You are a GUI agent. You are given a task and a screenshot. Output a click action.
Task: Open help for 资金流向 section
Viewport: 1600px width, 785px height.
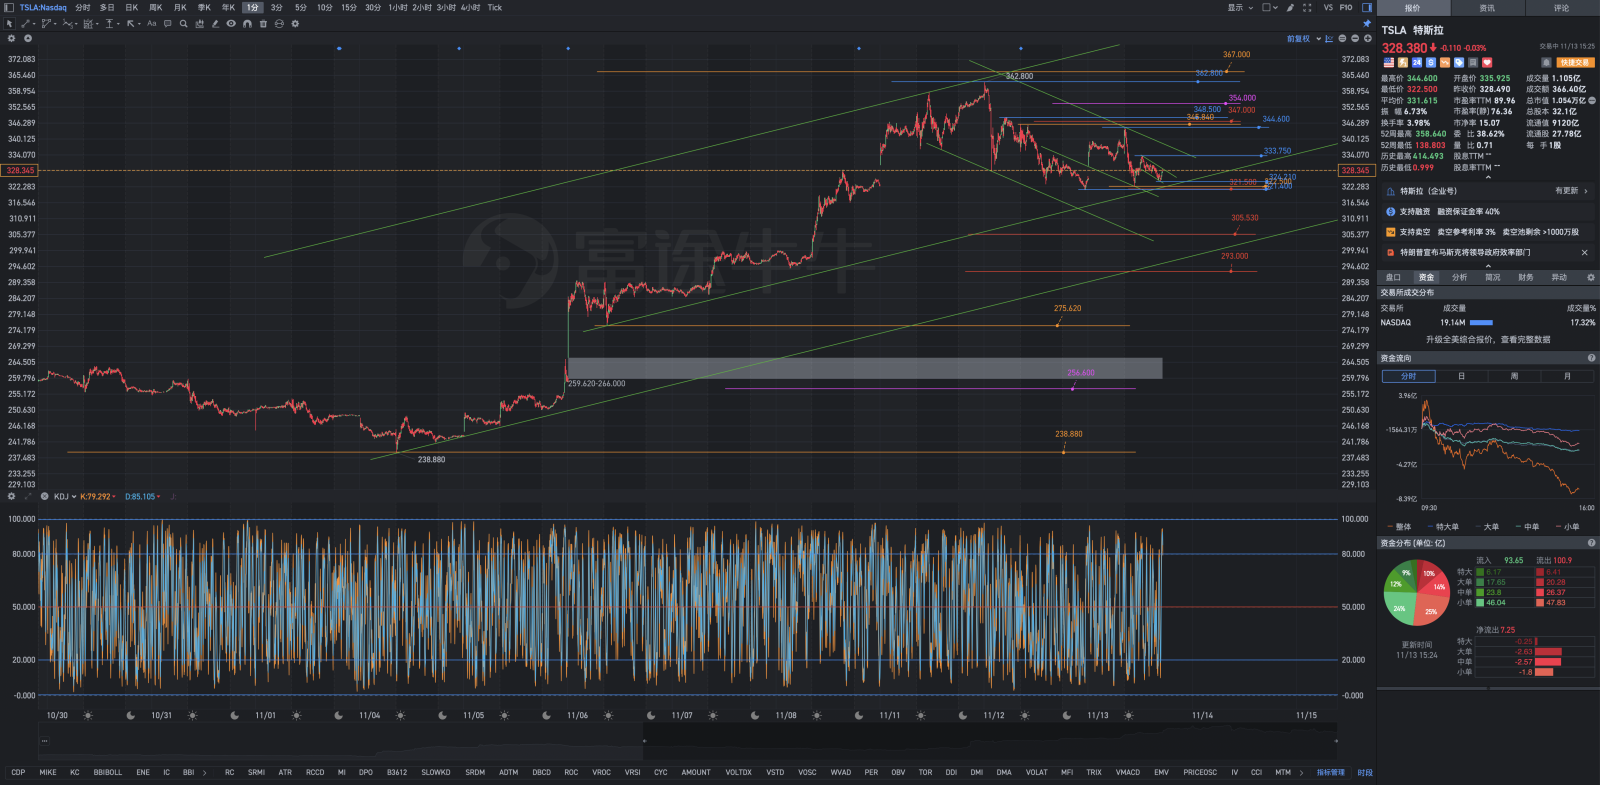point(1591,358)
